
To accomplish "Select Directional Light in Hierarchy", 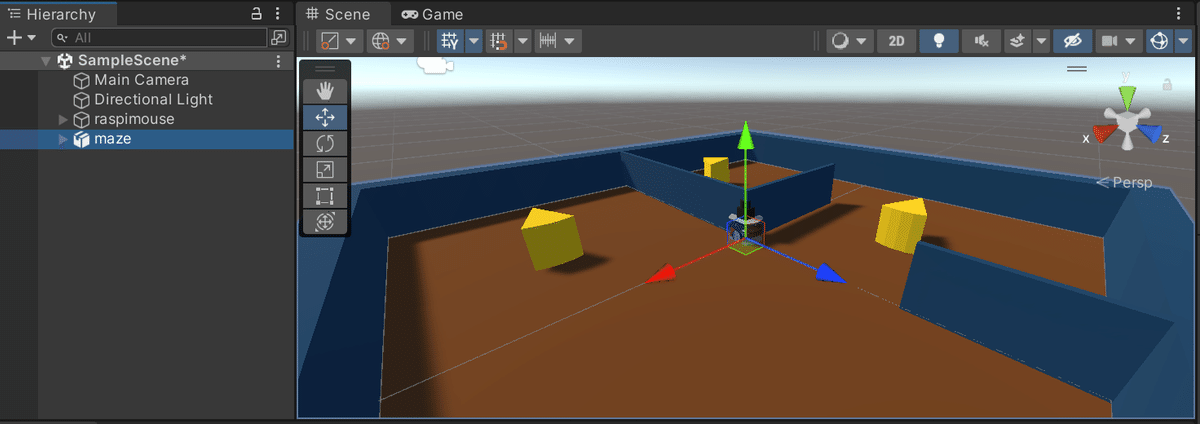I will (153, 100).
